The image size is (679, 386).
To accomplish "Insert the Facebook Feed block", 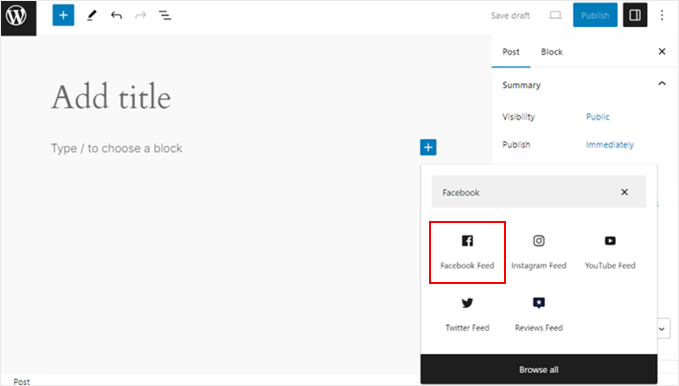I will pyautogui.click(x=467, y=253).
